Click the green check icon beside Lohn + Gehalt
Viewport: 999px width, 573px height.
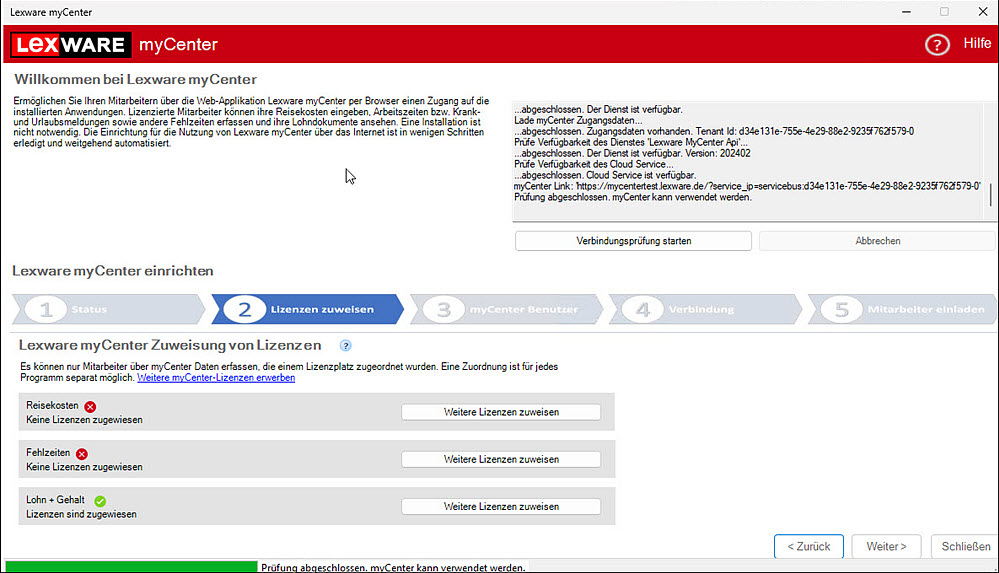pyautogui.click(x=100, y=501)
